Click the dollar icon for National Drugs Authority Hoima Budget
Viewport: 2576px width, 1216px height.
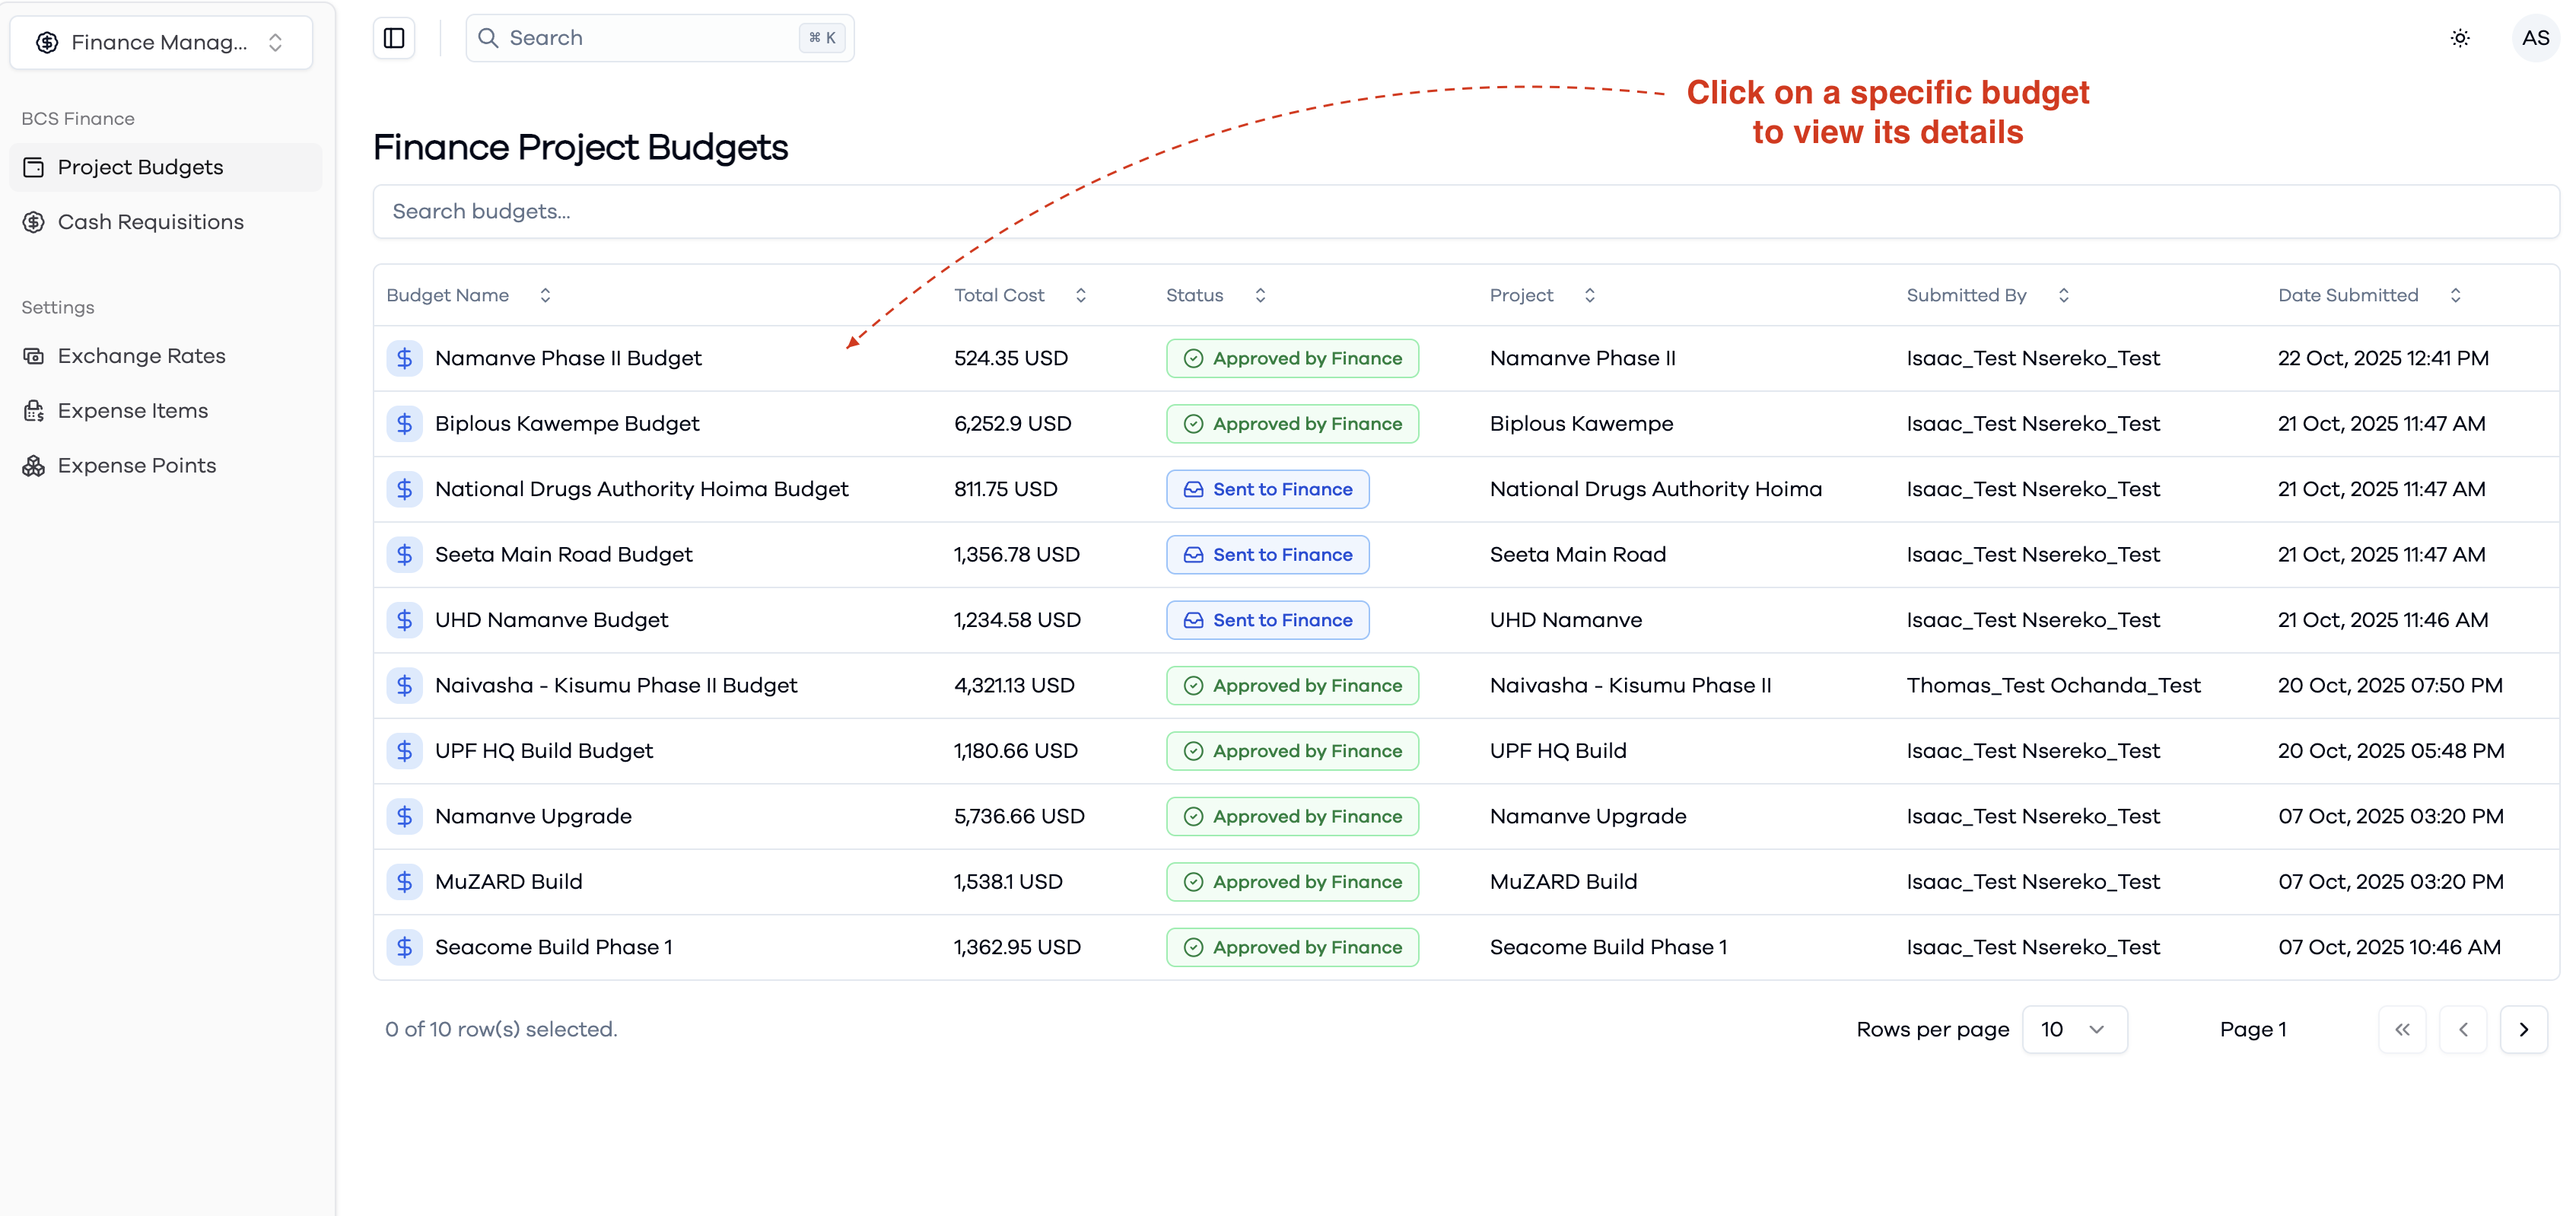click(x=404, y=489)
